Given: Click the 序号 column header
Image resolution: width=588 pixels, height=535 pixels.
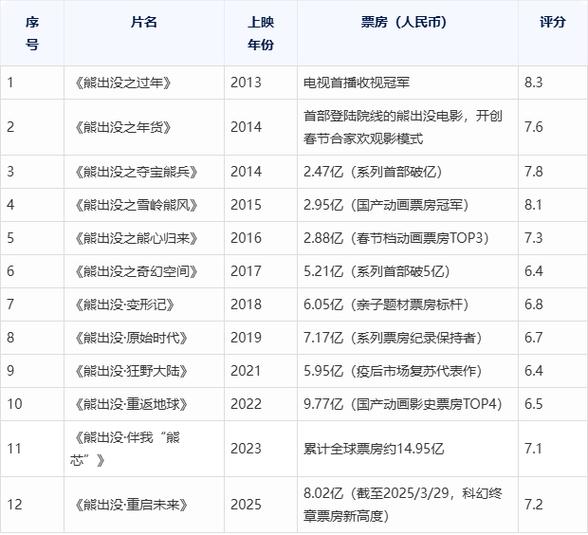Looking at the screenshot, I should point(32,33).
